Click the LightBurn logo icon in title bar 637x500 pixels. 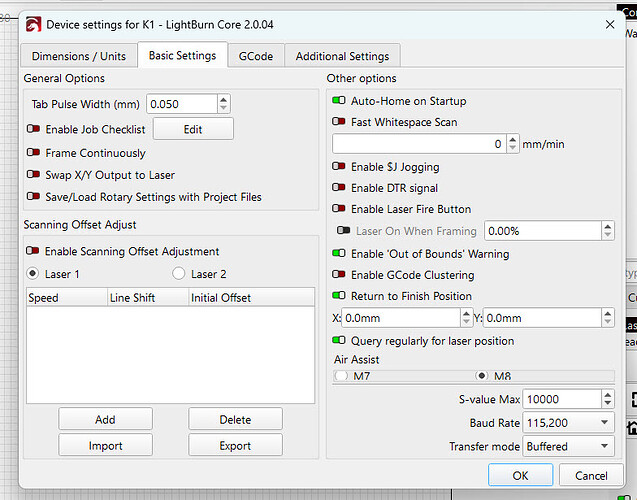pos(32,23)
